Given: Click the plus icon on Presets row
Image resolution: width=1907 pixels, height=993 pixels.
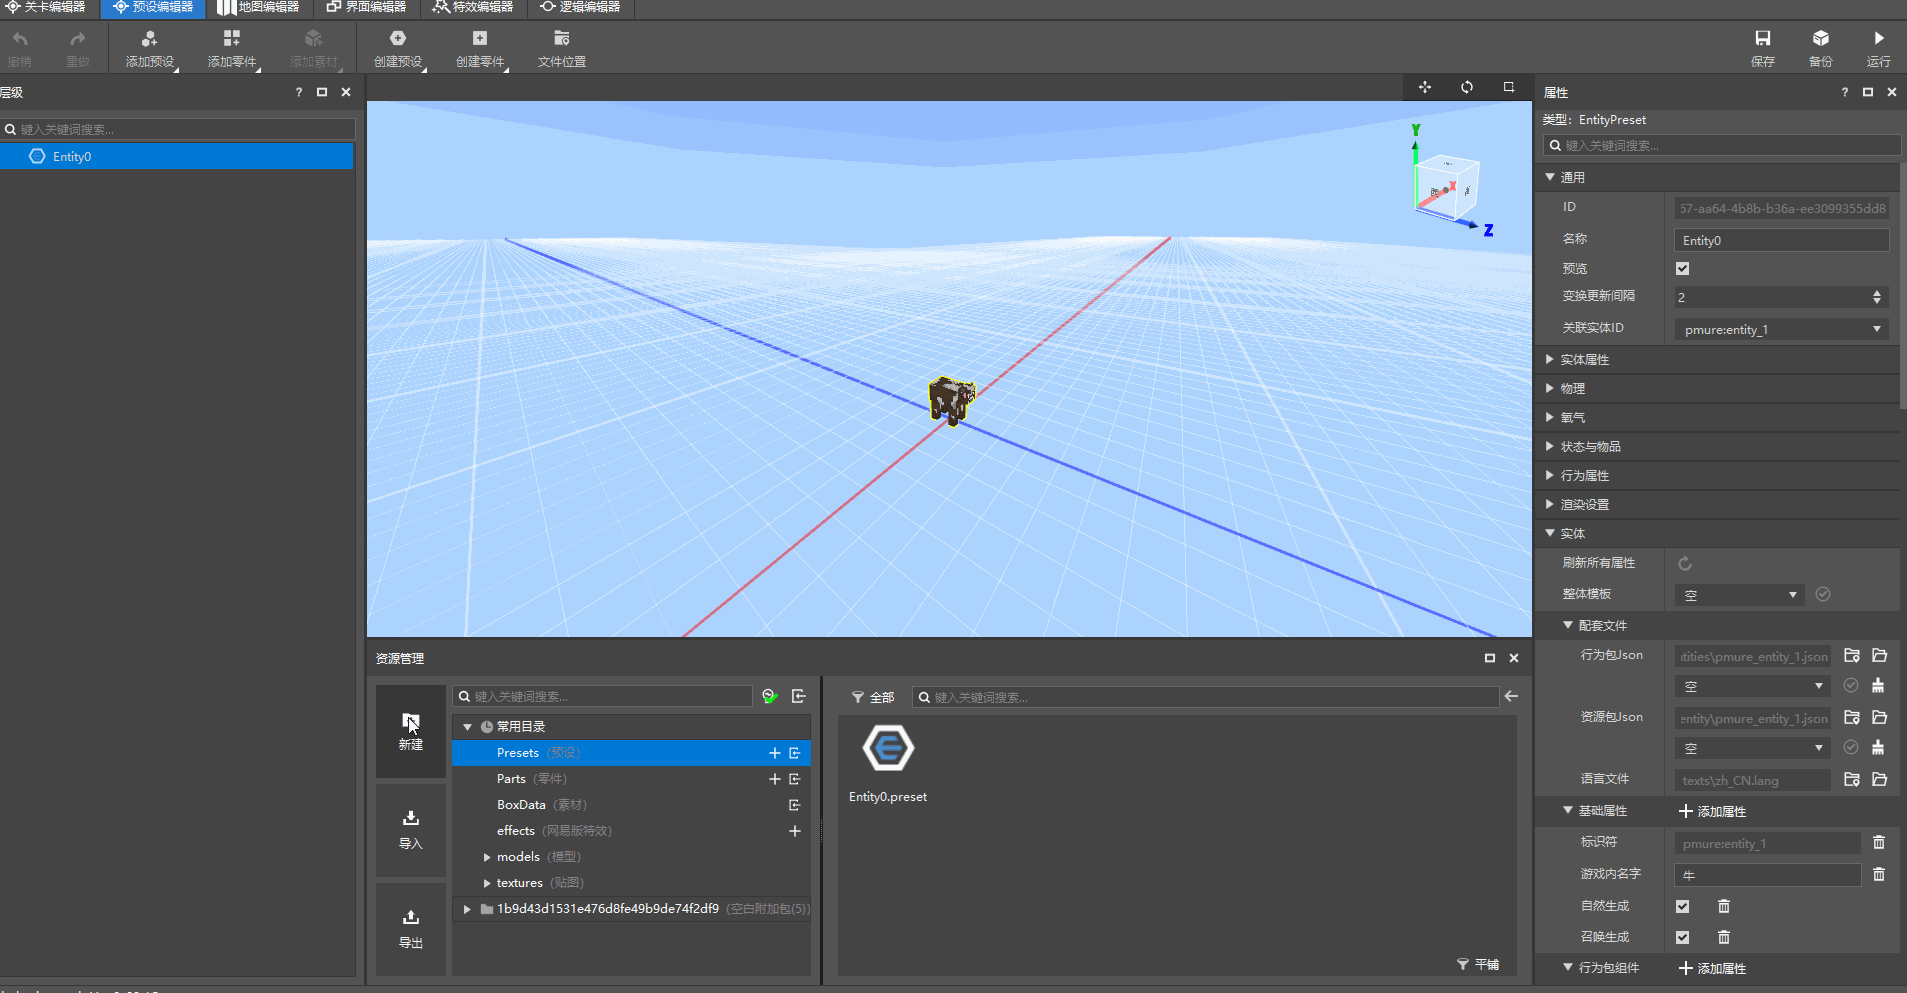Looking at the screenshot, I should (775, 753).
